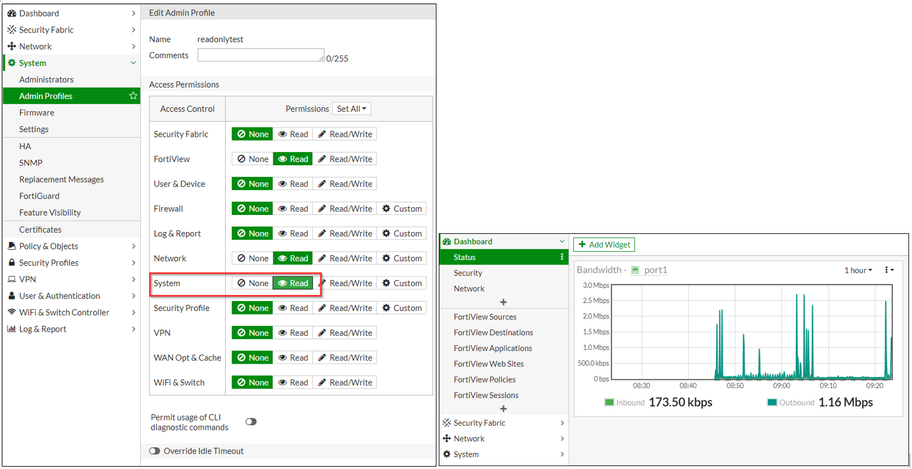Click the Outbound legend color square
912x469 pixels.
(x=772, y=402)
